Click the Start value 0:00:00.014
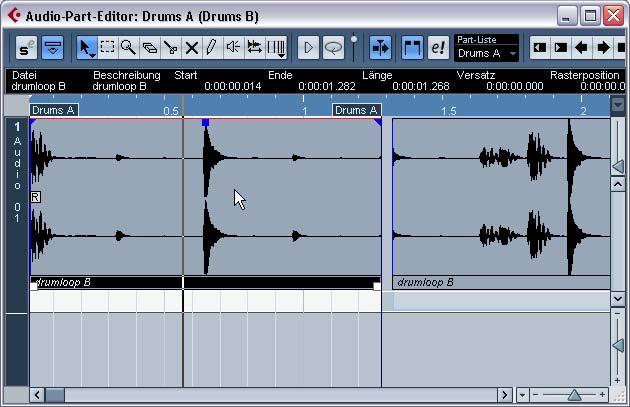 coord(233,86)
